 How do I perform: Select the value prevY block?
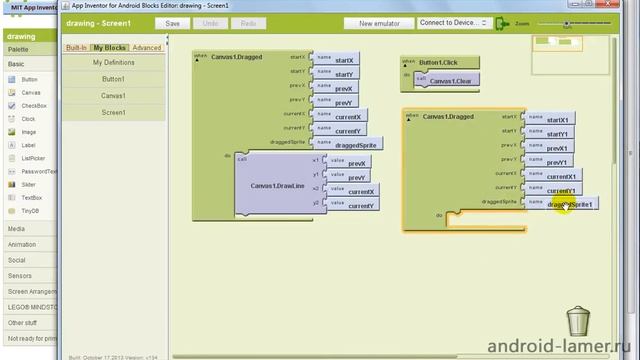(347, 176)
